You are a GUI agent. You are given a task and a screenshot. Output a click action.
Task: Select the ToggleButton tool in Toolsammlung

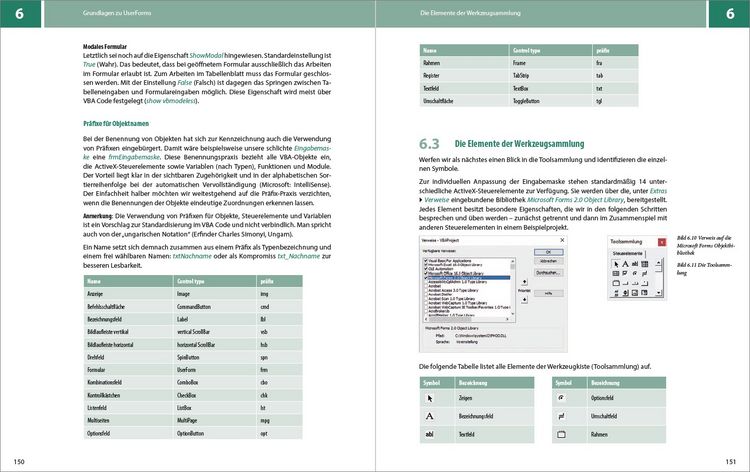pos(644,274)
